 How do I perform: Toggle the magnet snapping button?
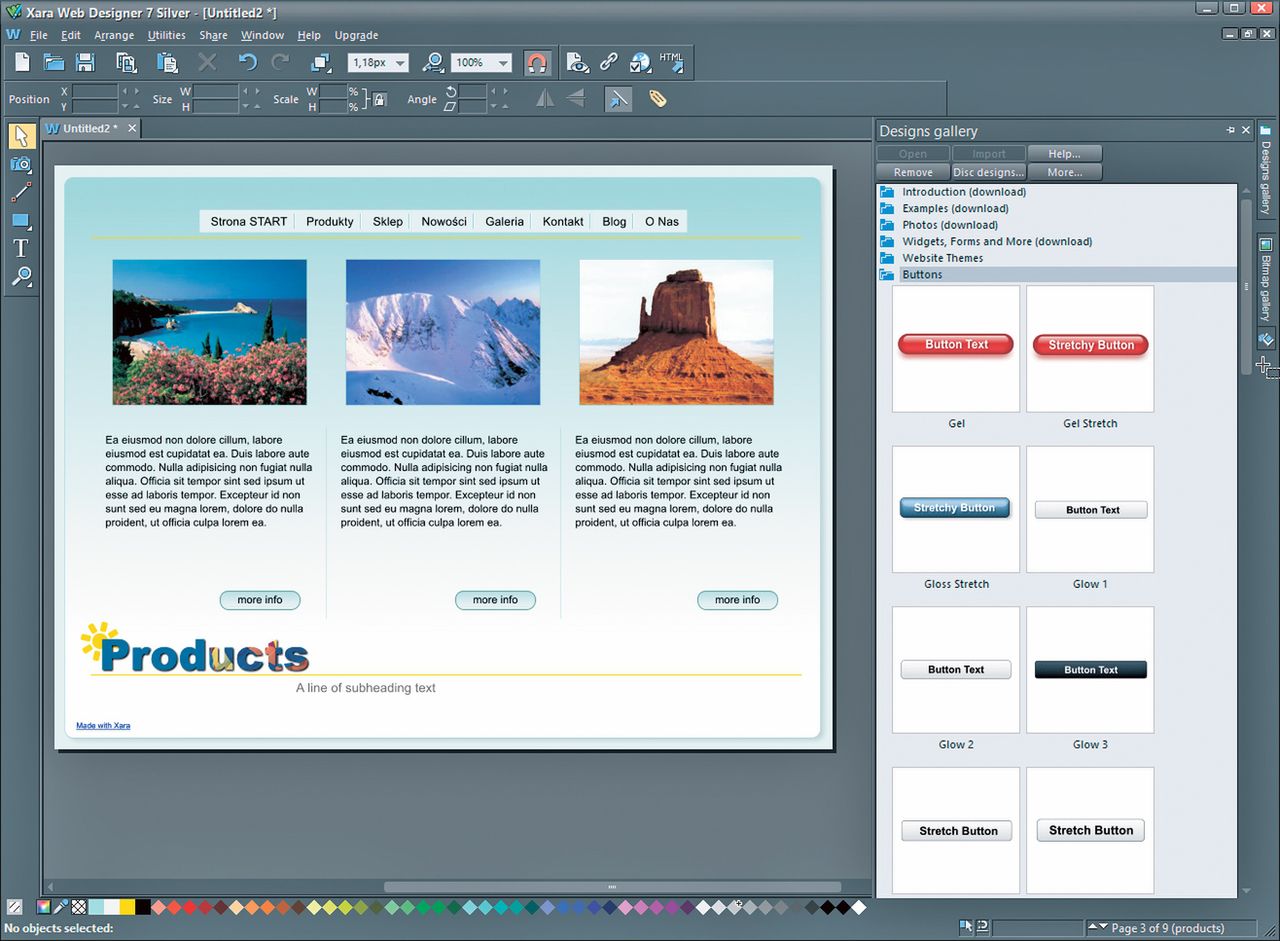[537, 63]
